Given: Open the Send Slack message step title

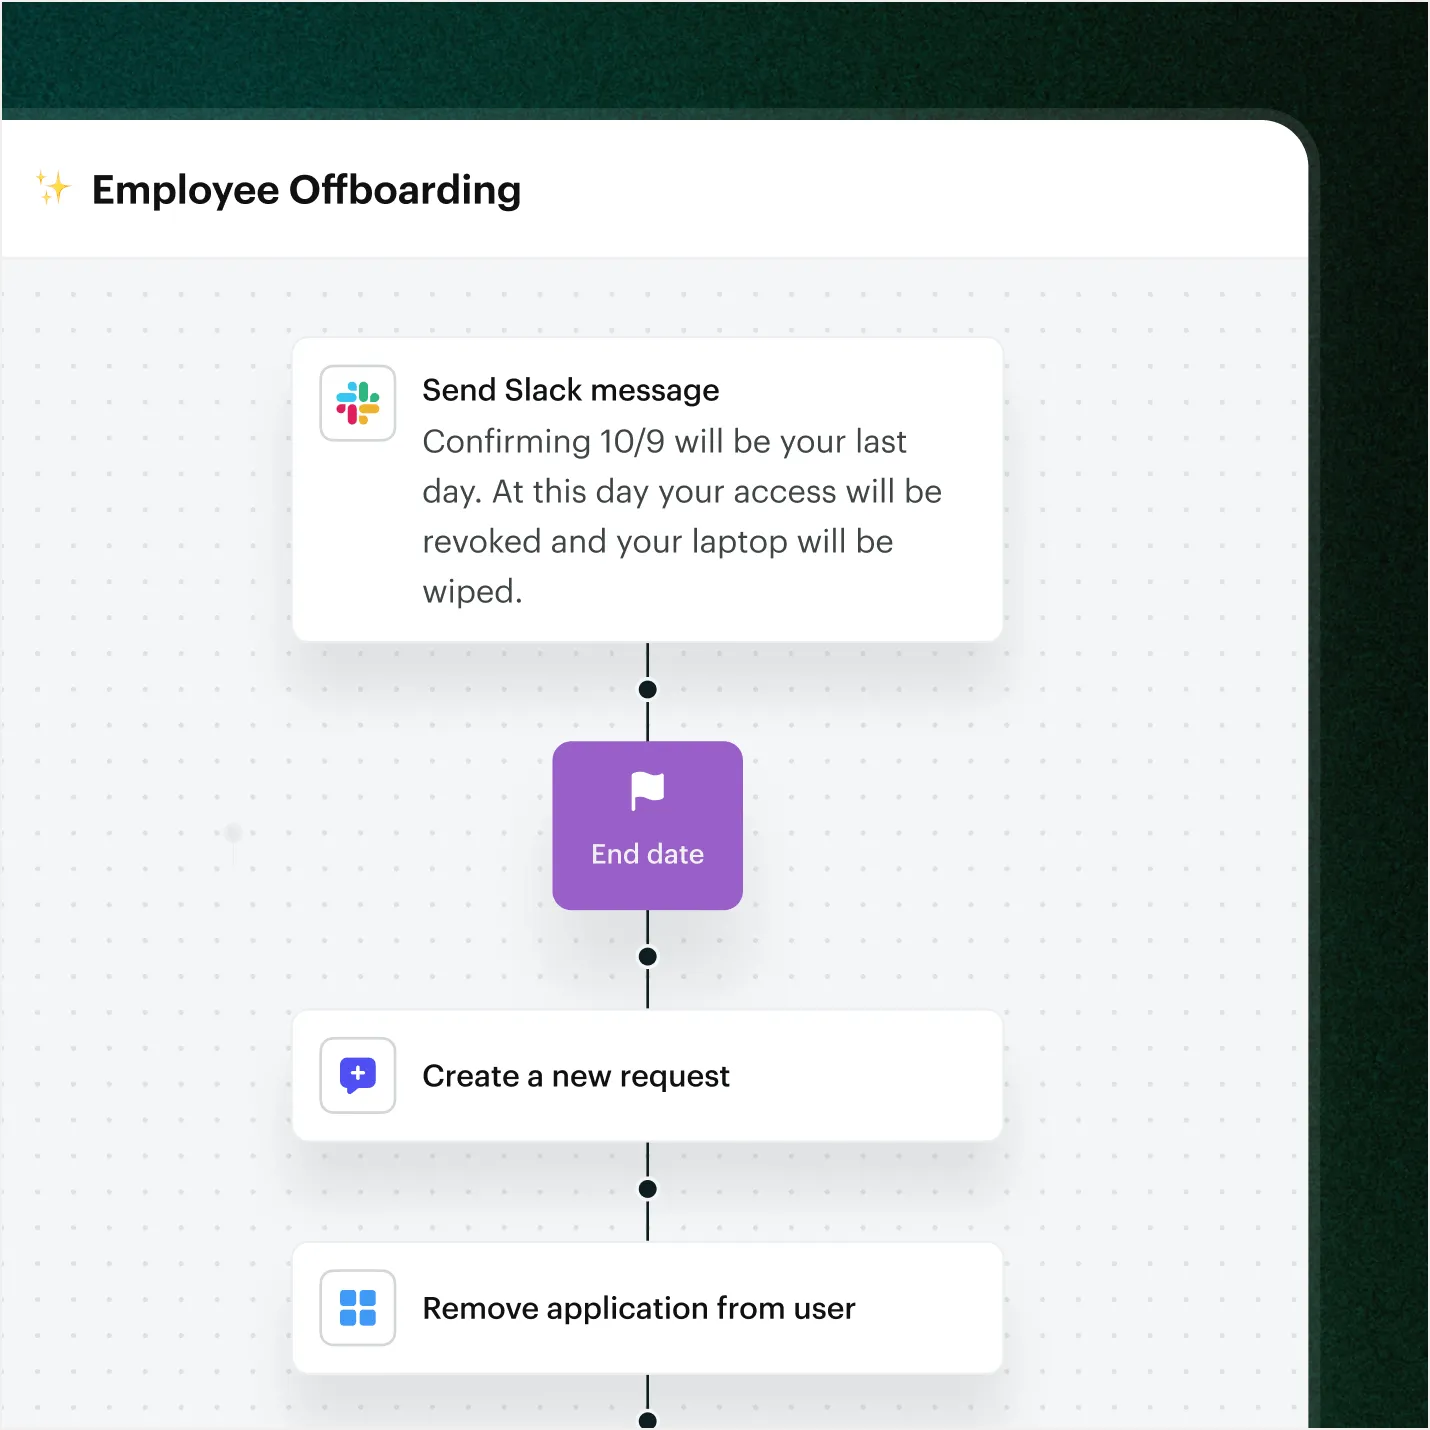Looking at the screenshot, I should 571,390.
